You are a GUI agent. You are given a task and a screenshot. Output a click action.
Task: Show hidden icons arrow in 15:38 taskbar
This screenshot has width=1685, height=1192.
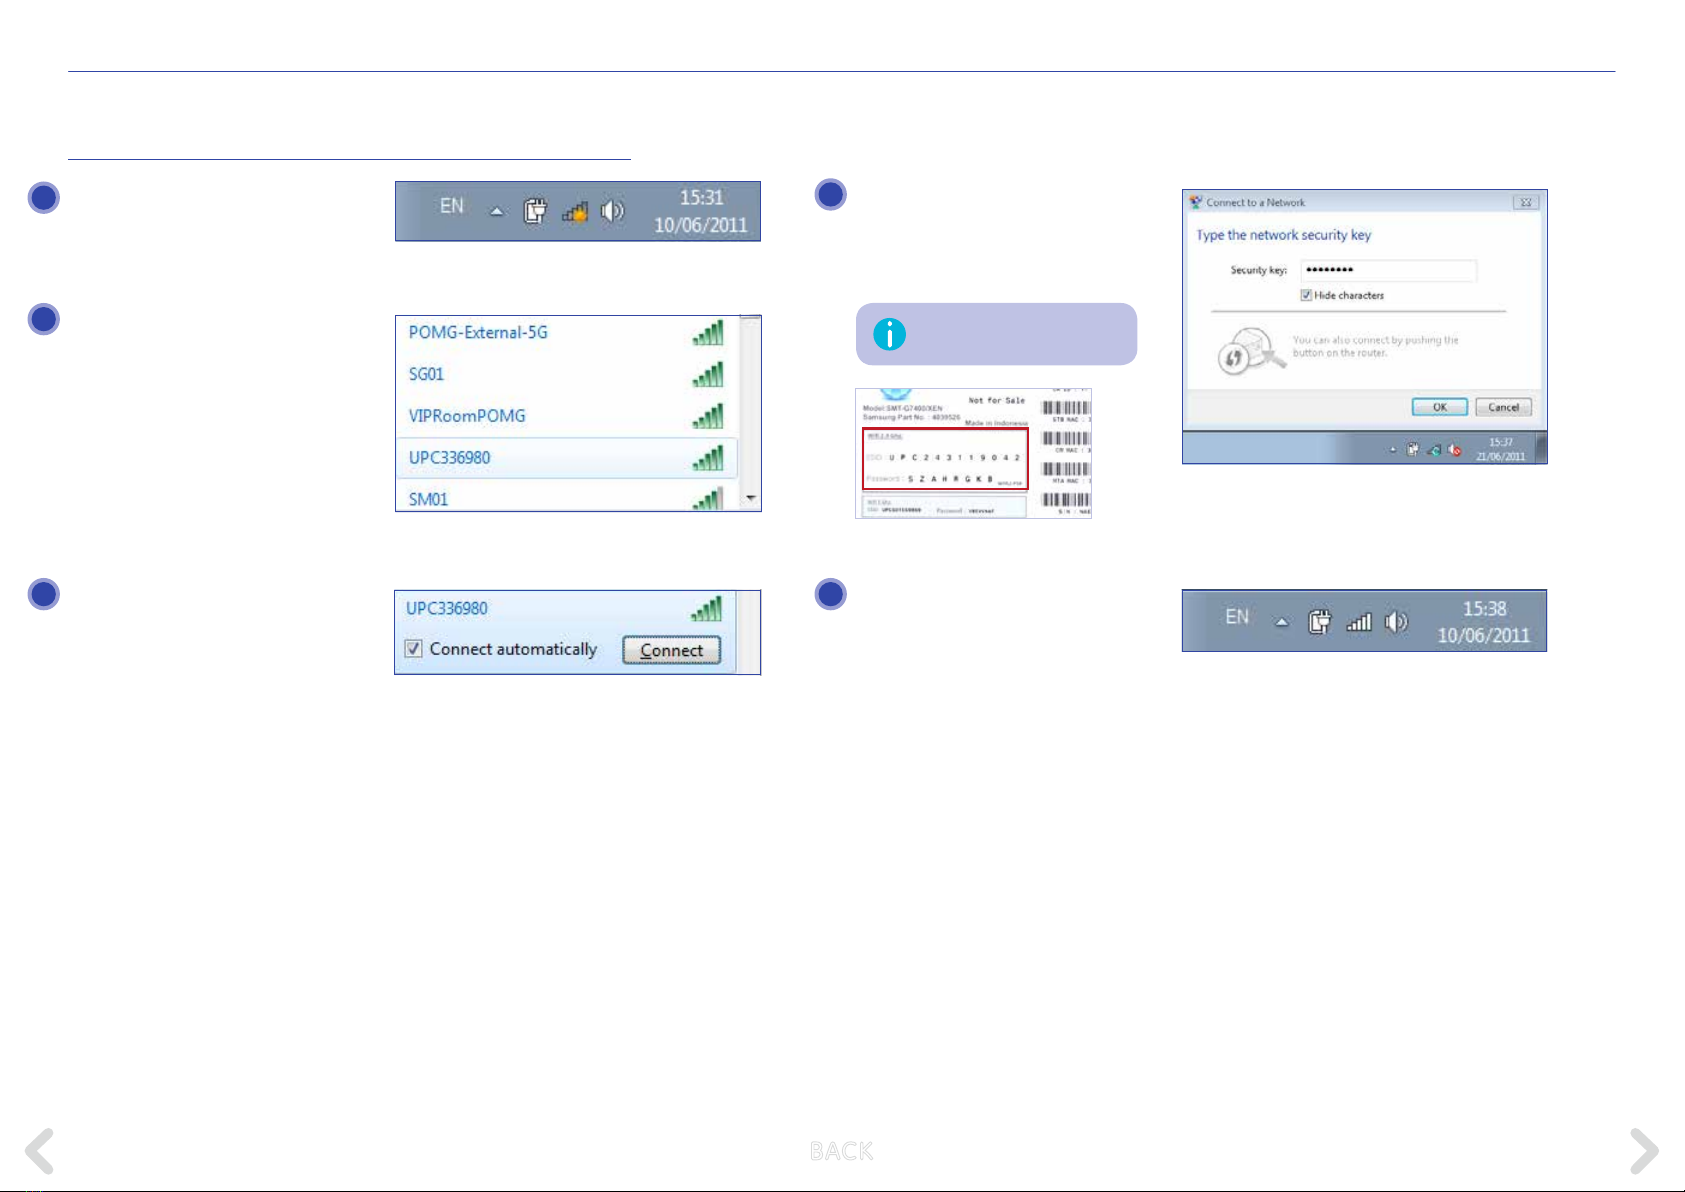1281,622
